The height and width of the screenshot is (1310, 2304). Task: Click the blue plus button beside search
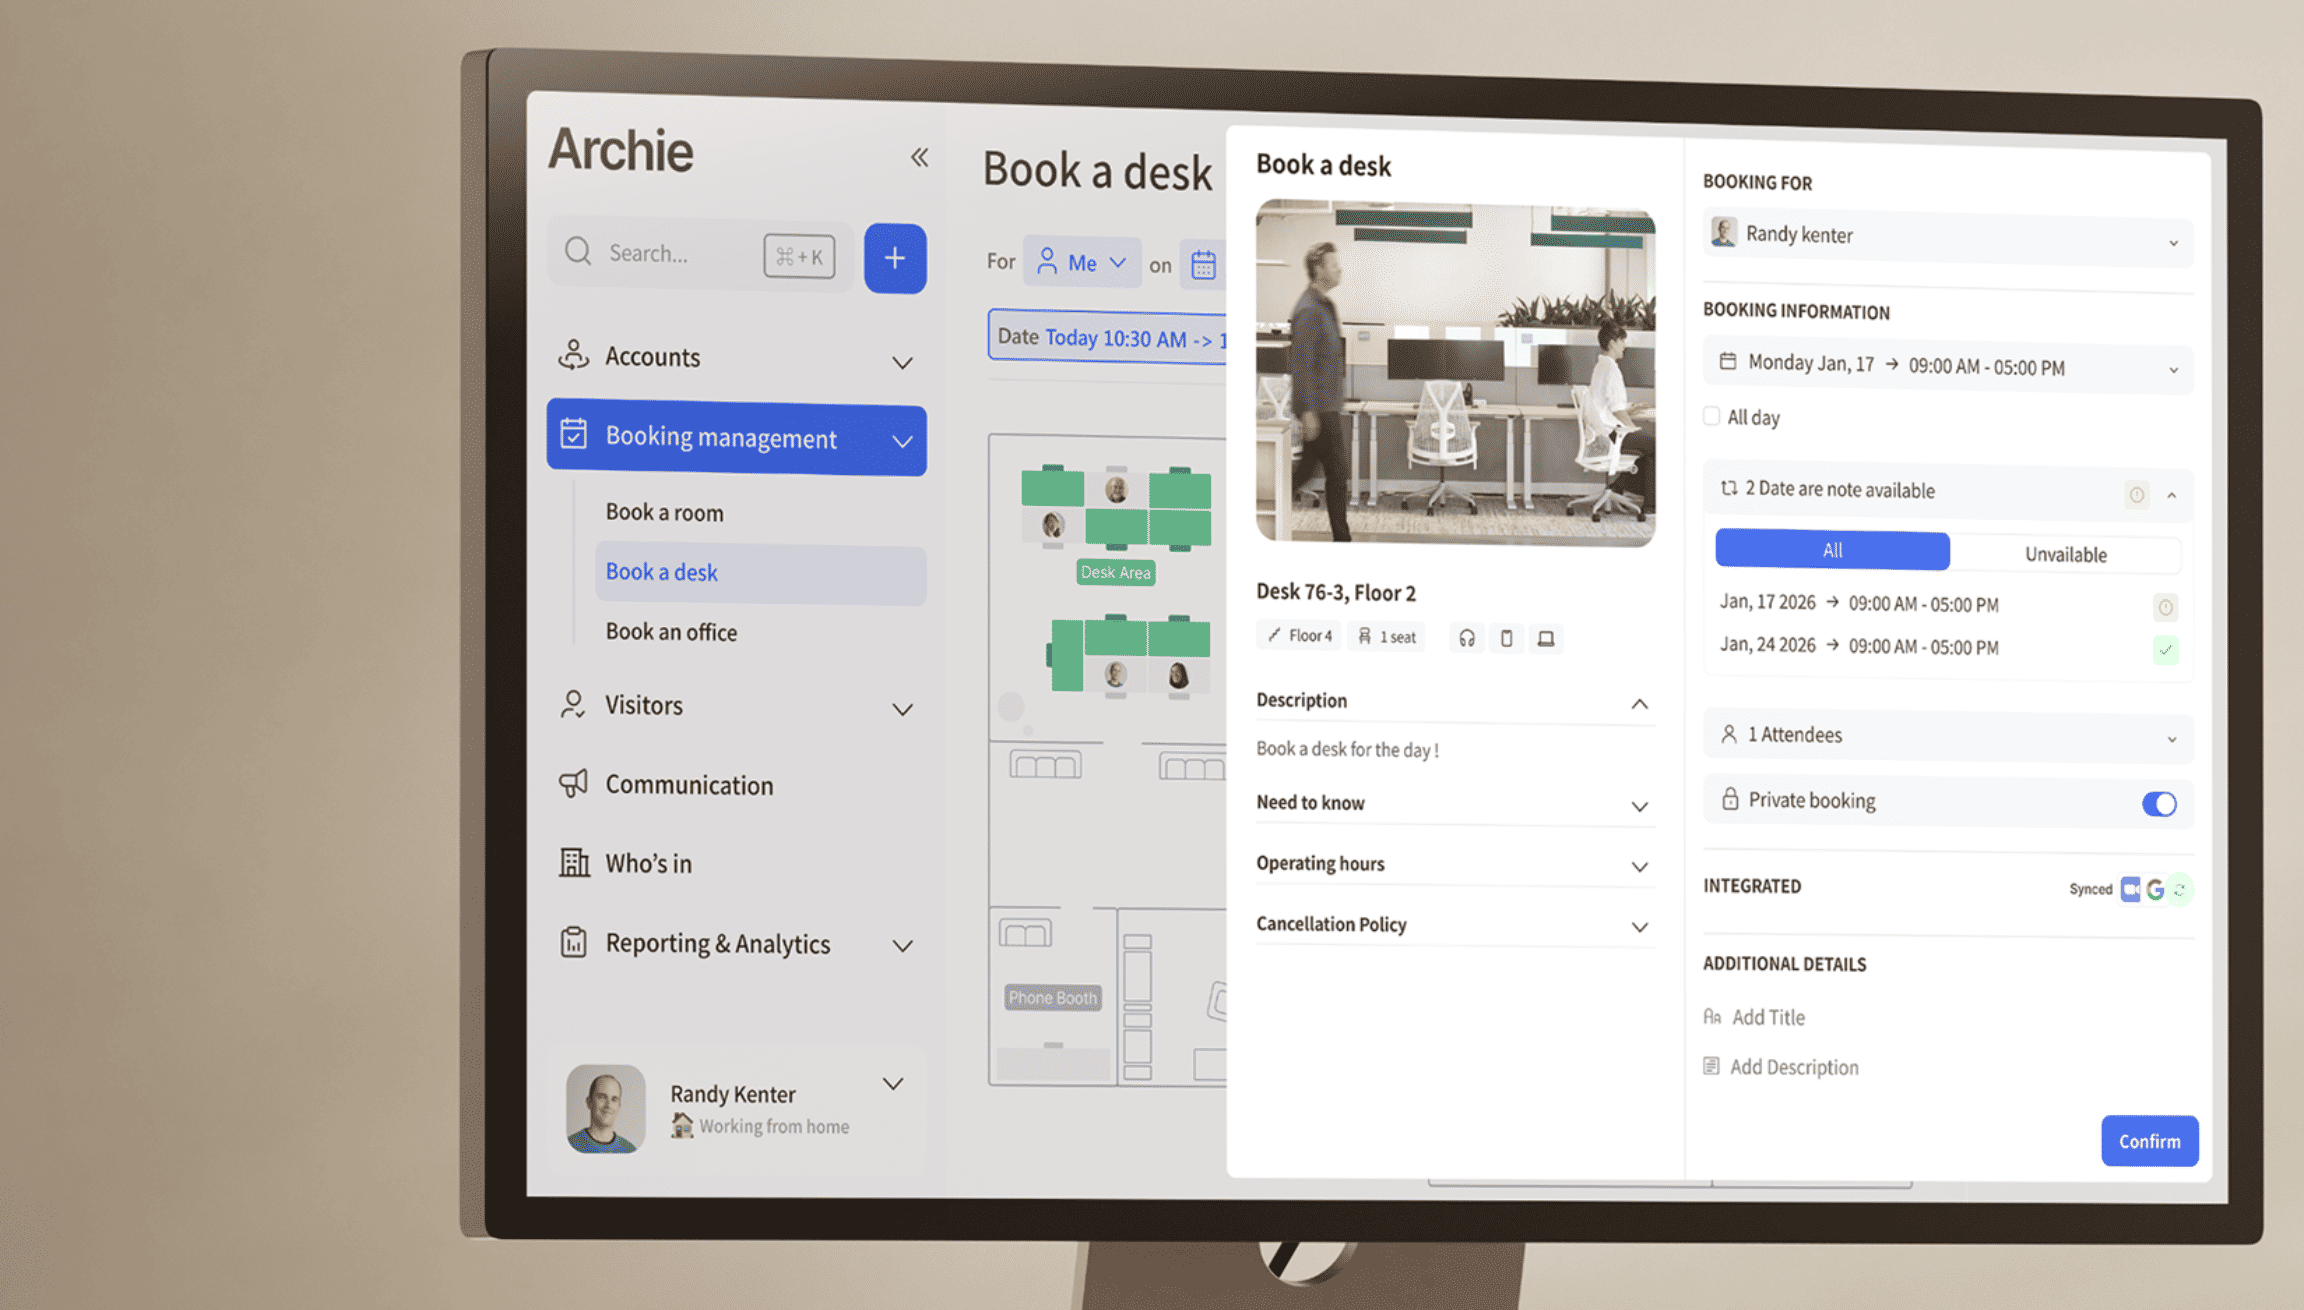pos(894,258)
